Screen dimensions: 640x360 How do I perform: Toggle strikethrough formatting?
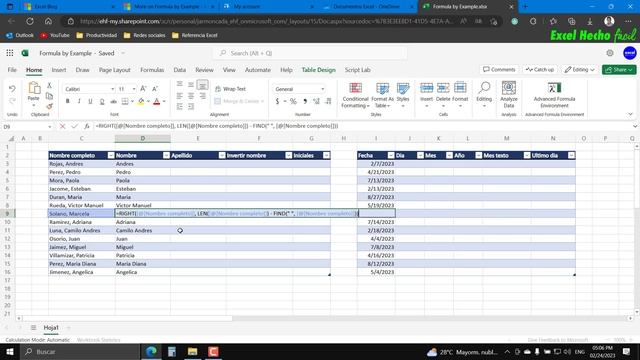(x=113, y=101)
